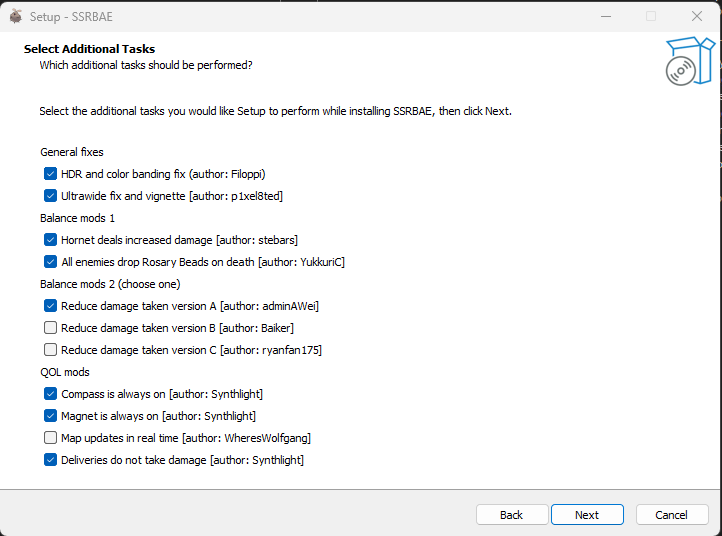Go to previous step with Back button
Screen dimensions: 722x536
click(x=512, y=515)
